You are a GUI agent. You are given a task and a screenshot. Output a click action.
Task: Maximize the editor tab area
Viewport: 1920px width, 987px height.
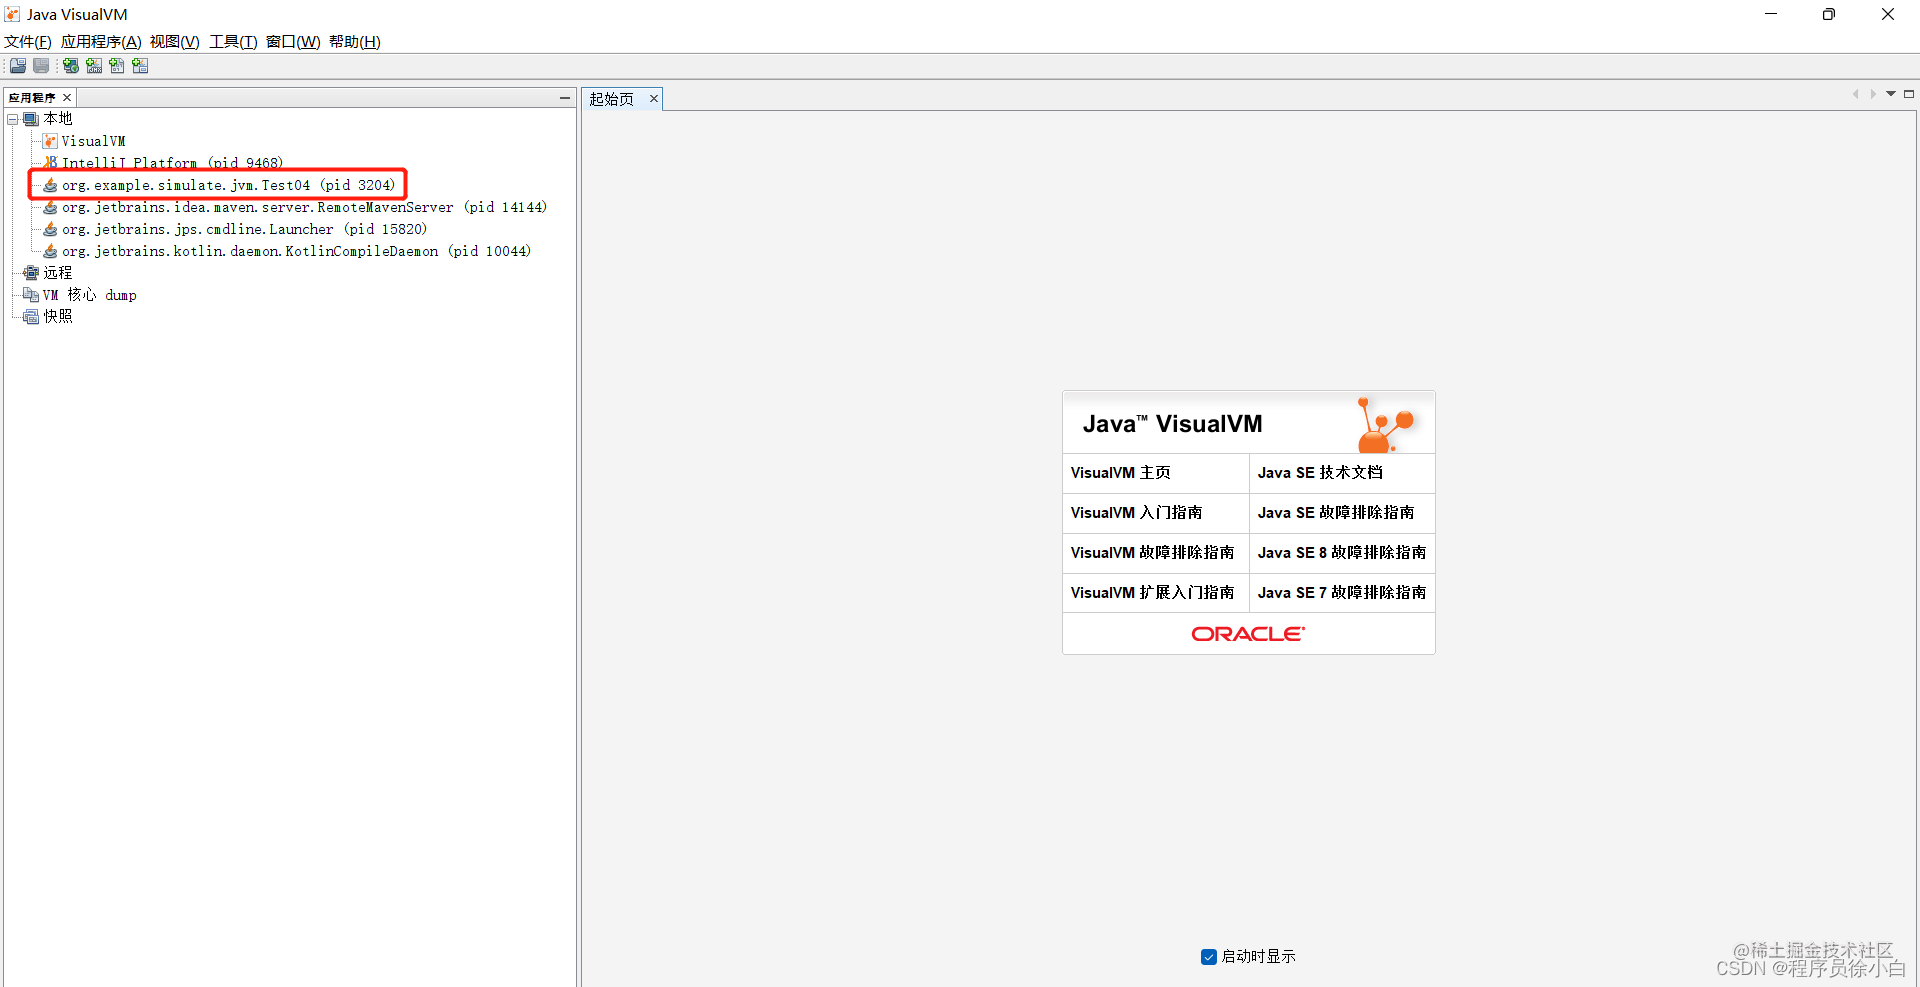pos(1909,94)
